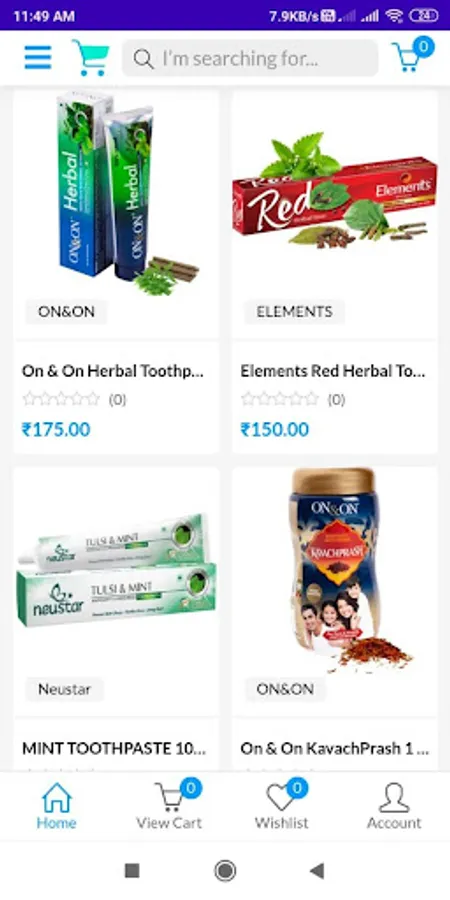
Task: Tap Android back triangle button
Action: click(317, 871)
